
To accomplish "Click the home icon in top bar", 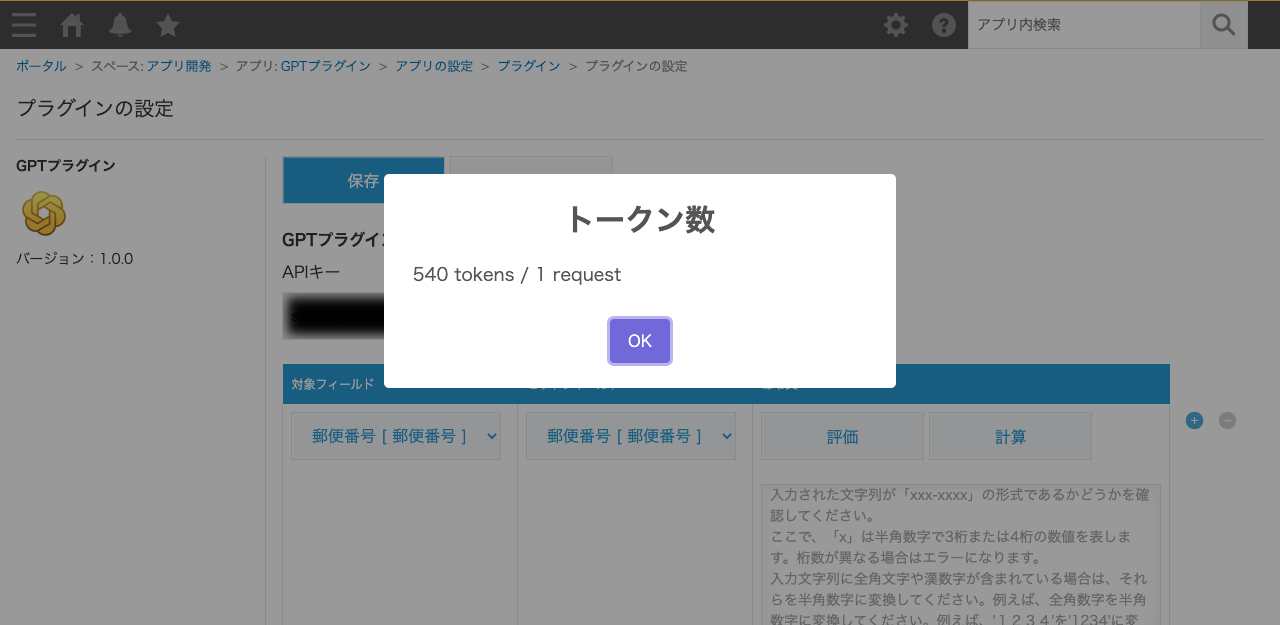I will [x=71, y=25].
